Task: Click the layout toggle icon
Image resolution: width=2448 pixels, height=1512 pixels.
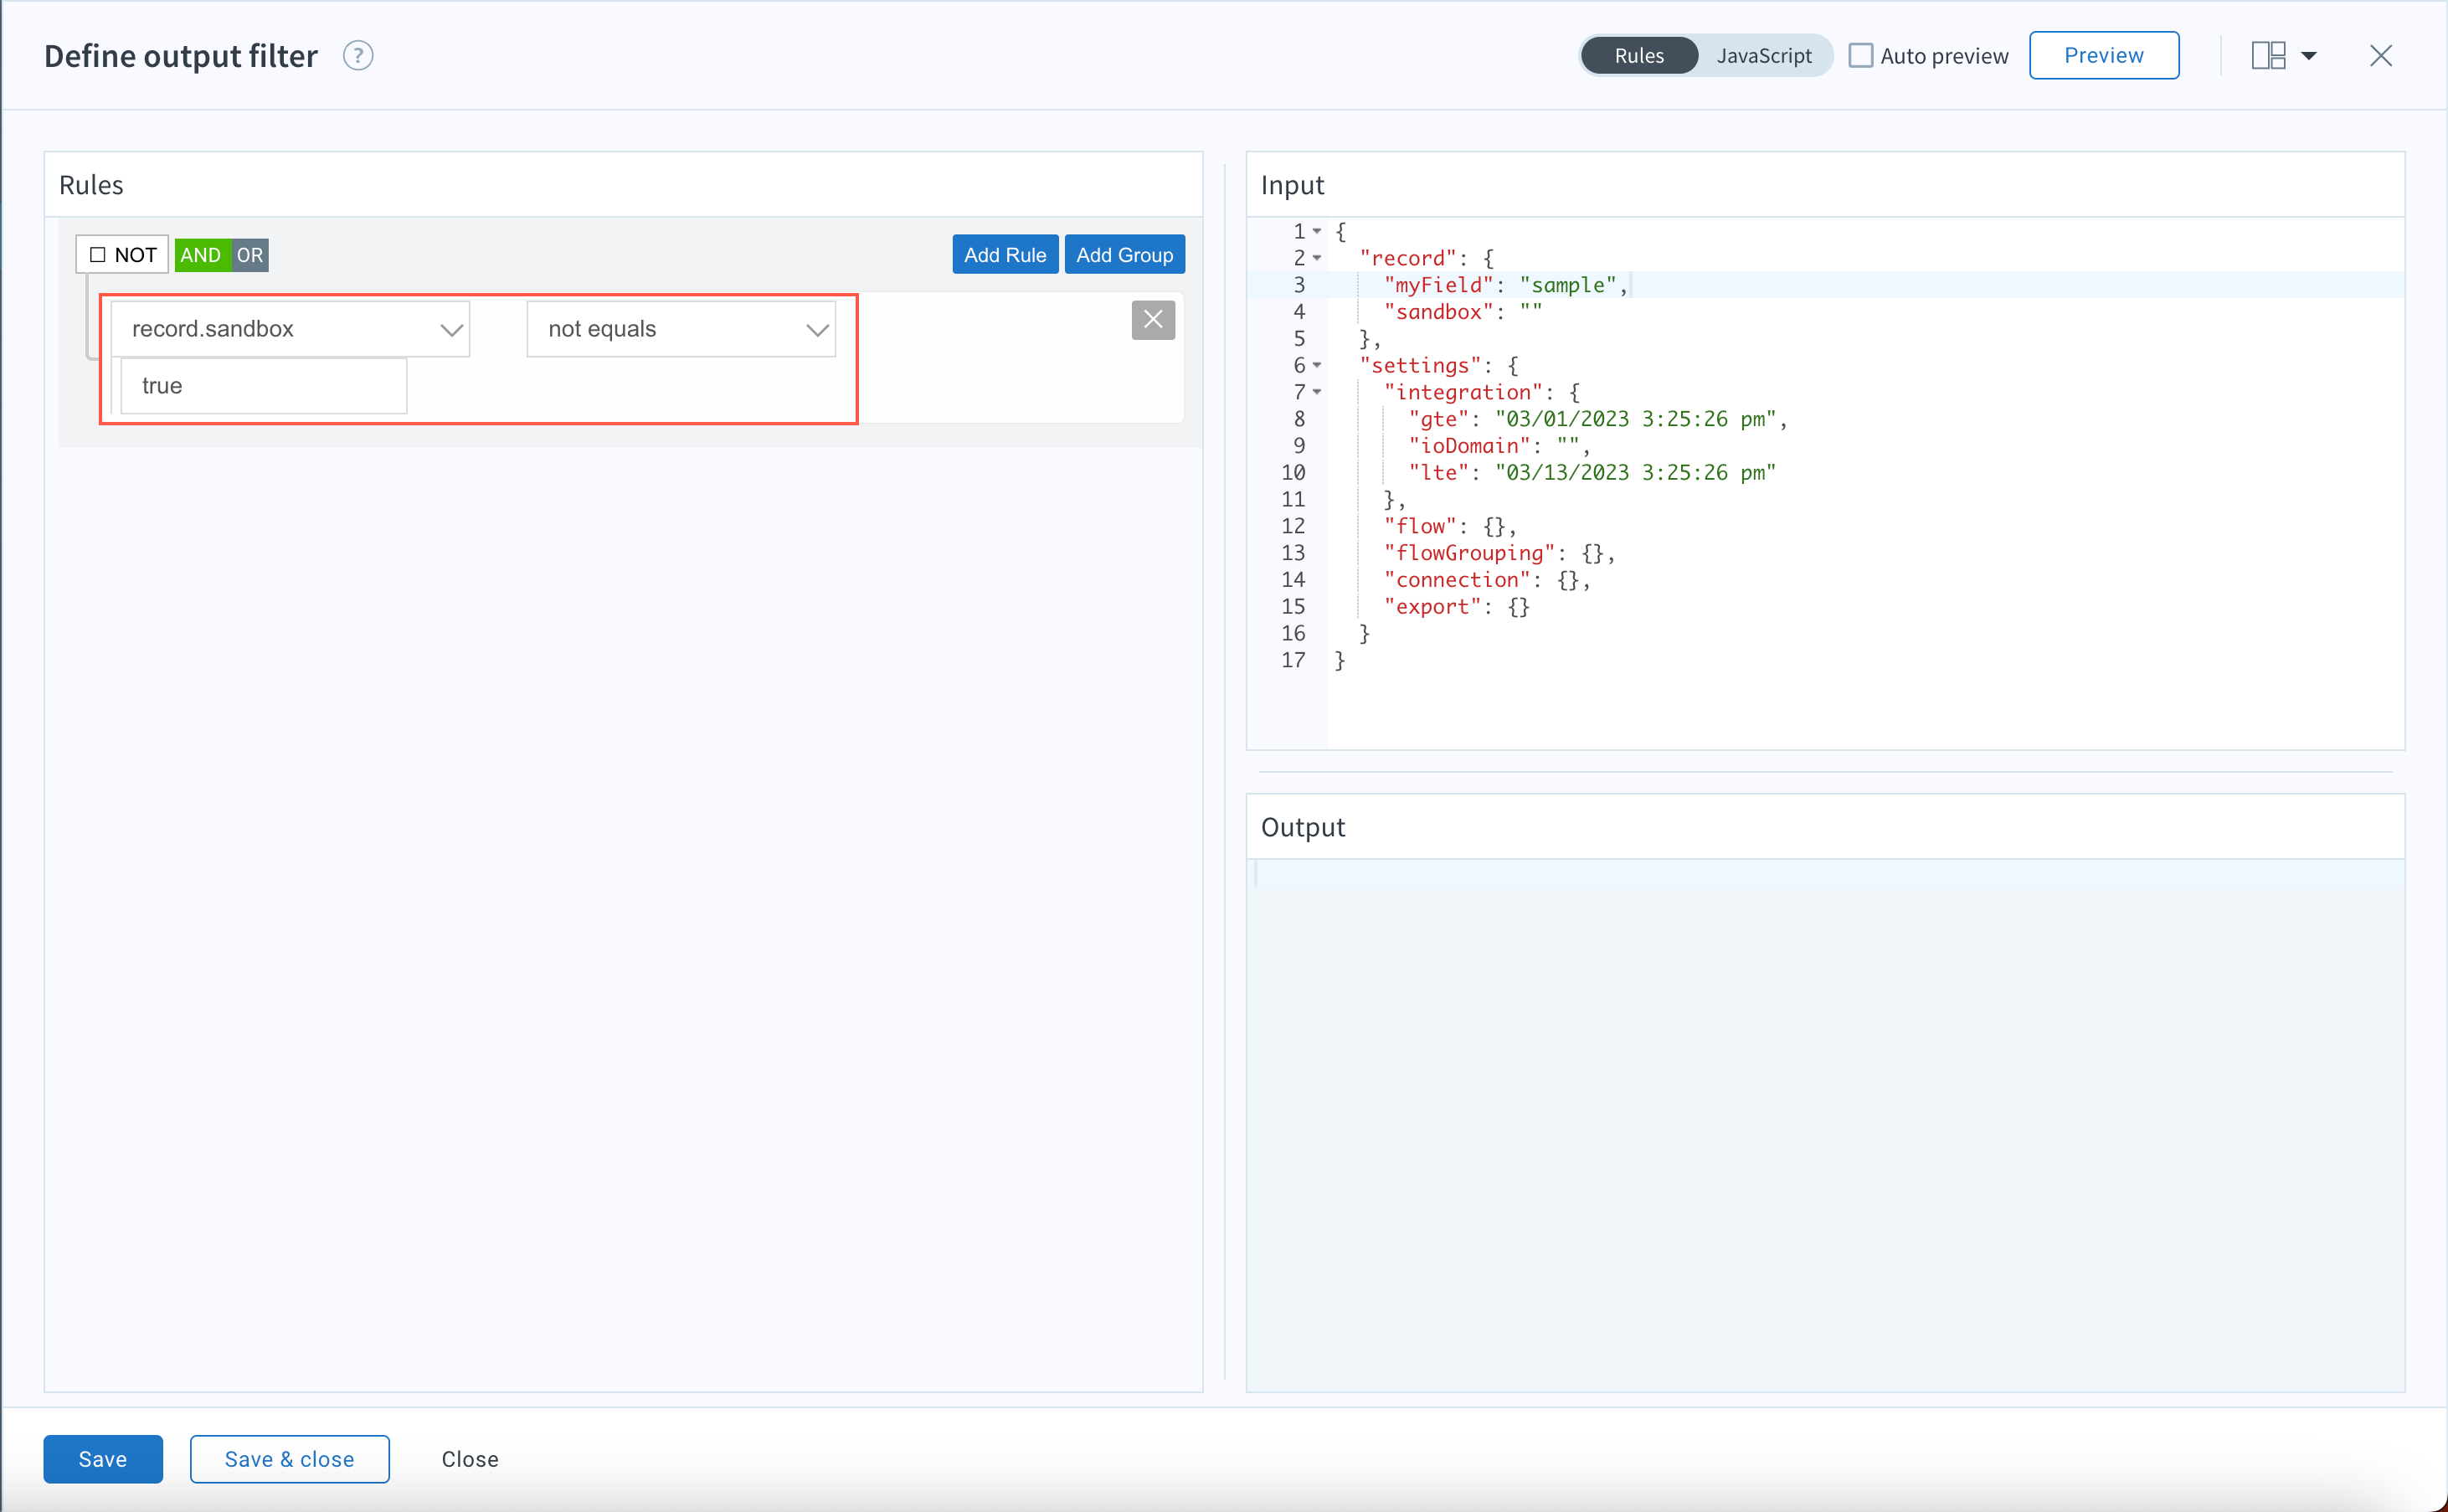Action: coord(2269,55)
